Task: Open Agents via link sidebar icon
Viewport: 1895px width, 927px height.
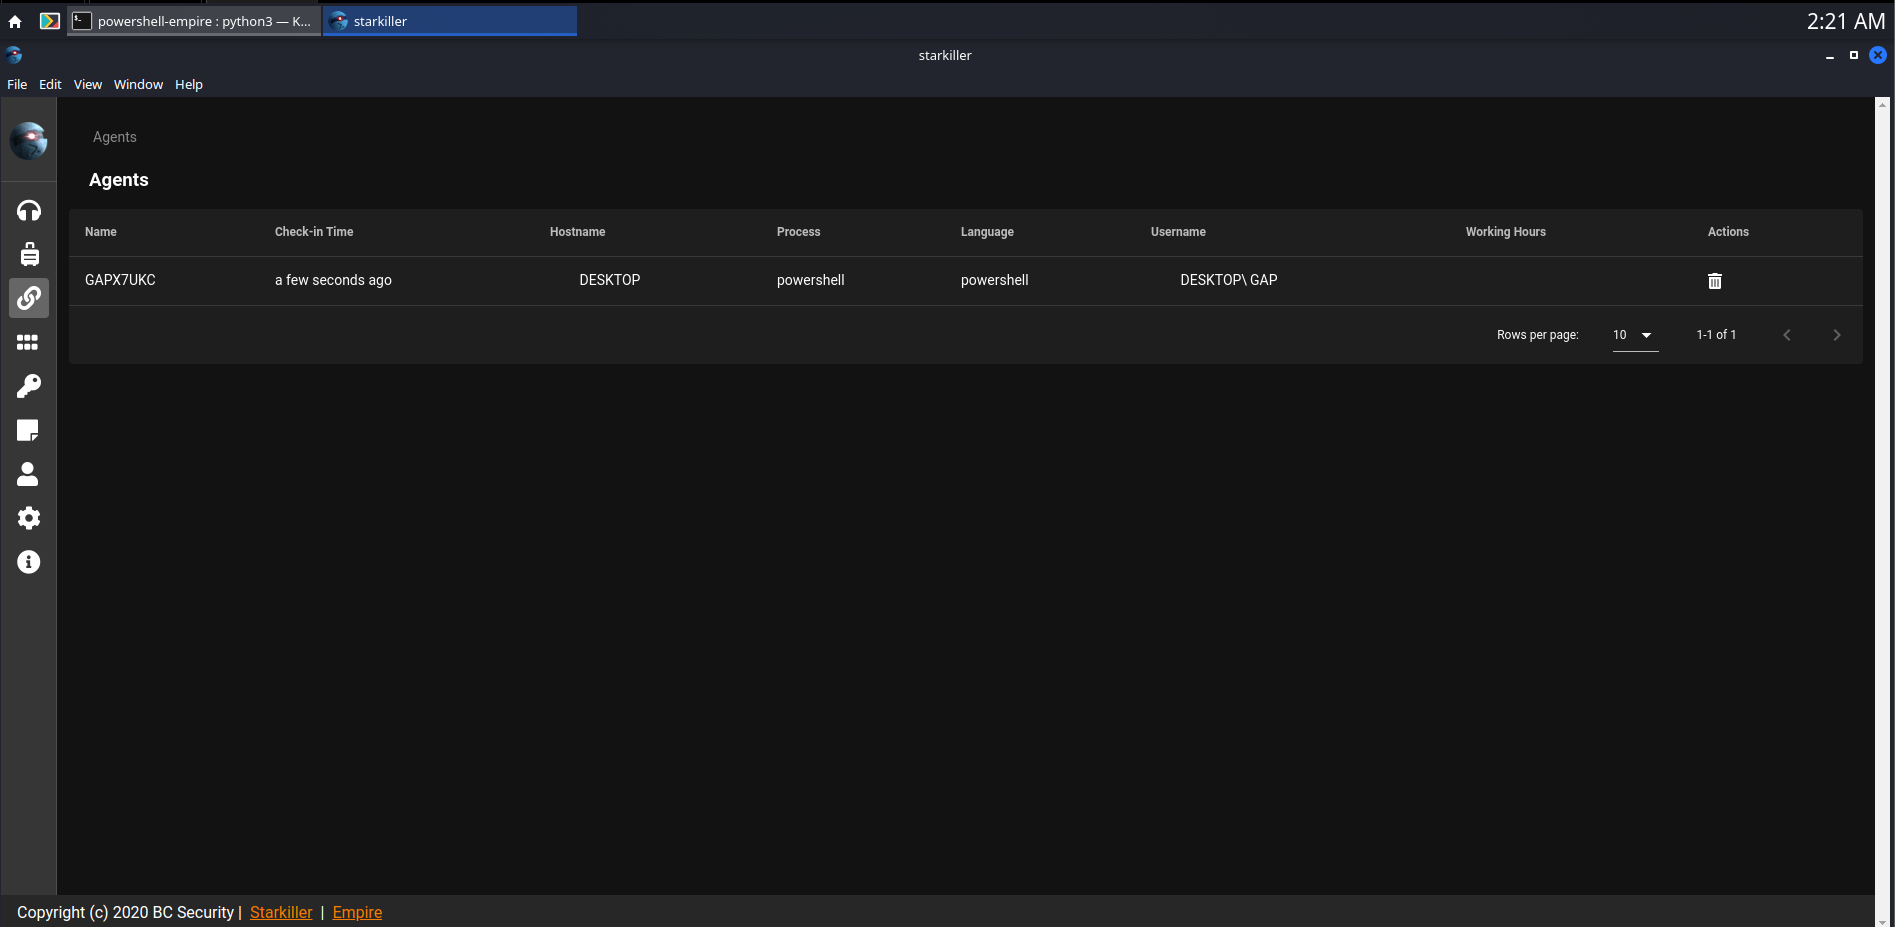Action: pos(29,298)
